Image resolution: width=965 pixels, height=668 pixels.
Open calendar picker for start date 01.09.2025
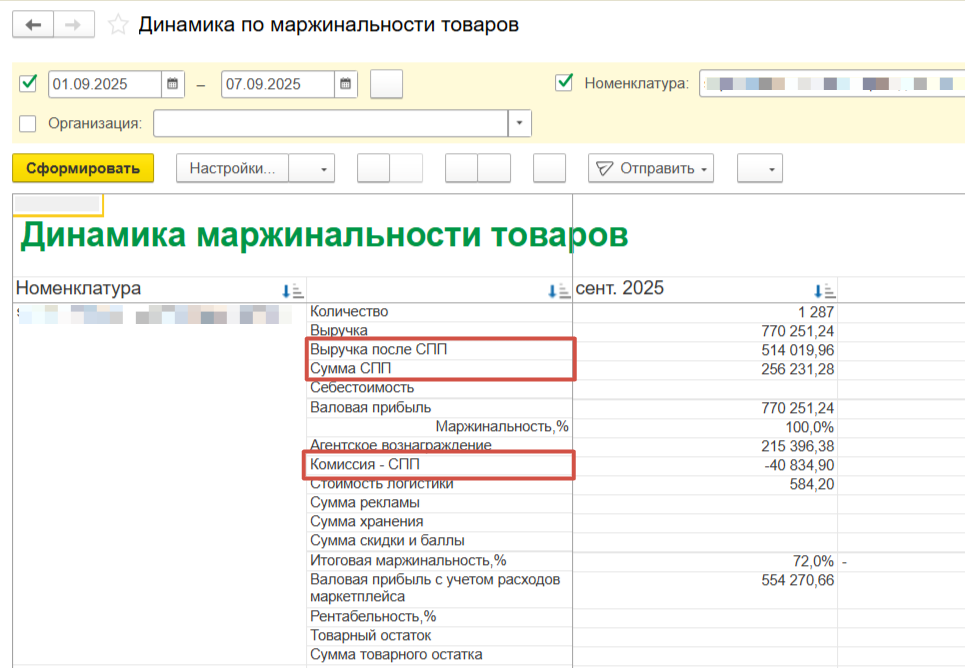pos(173,84)
